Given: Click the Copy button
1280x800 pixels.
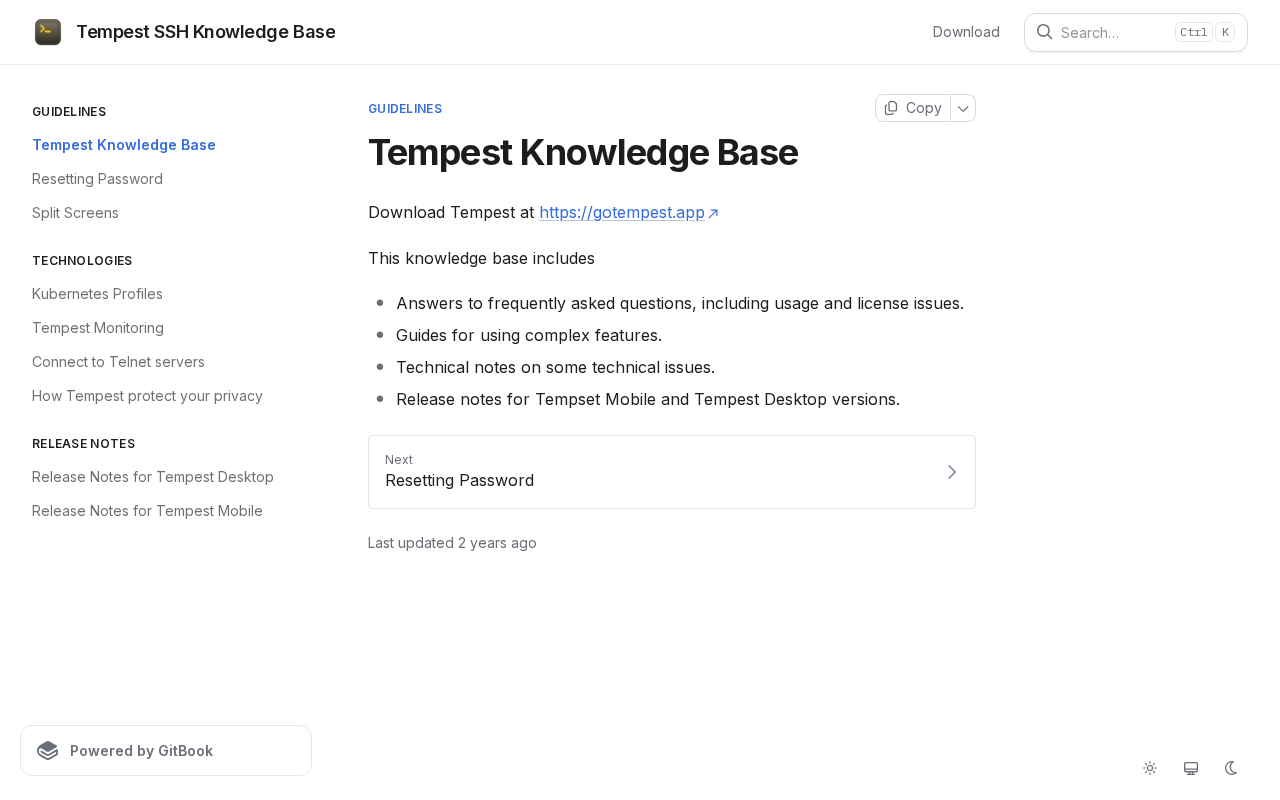Looking at the screenshot, I should click(913, 108).
